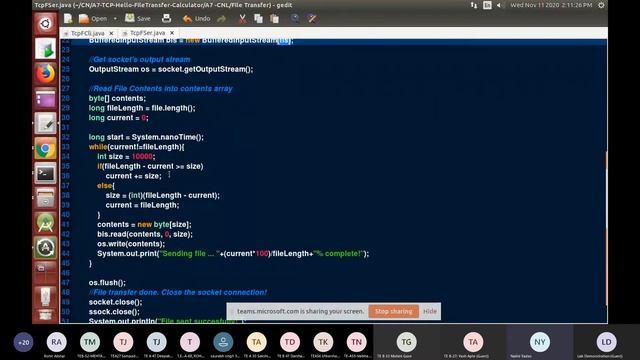Image resolution: width=640 pixels, height=360 pixels.
Task: Show the +20 additional participants
Action: tap(23, 342)
